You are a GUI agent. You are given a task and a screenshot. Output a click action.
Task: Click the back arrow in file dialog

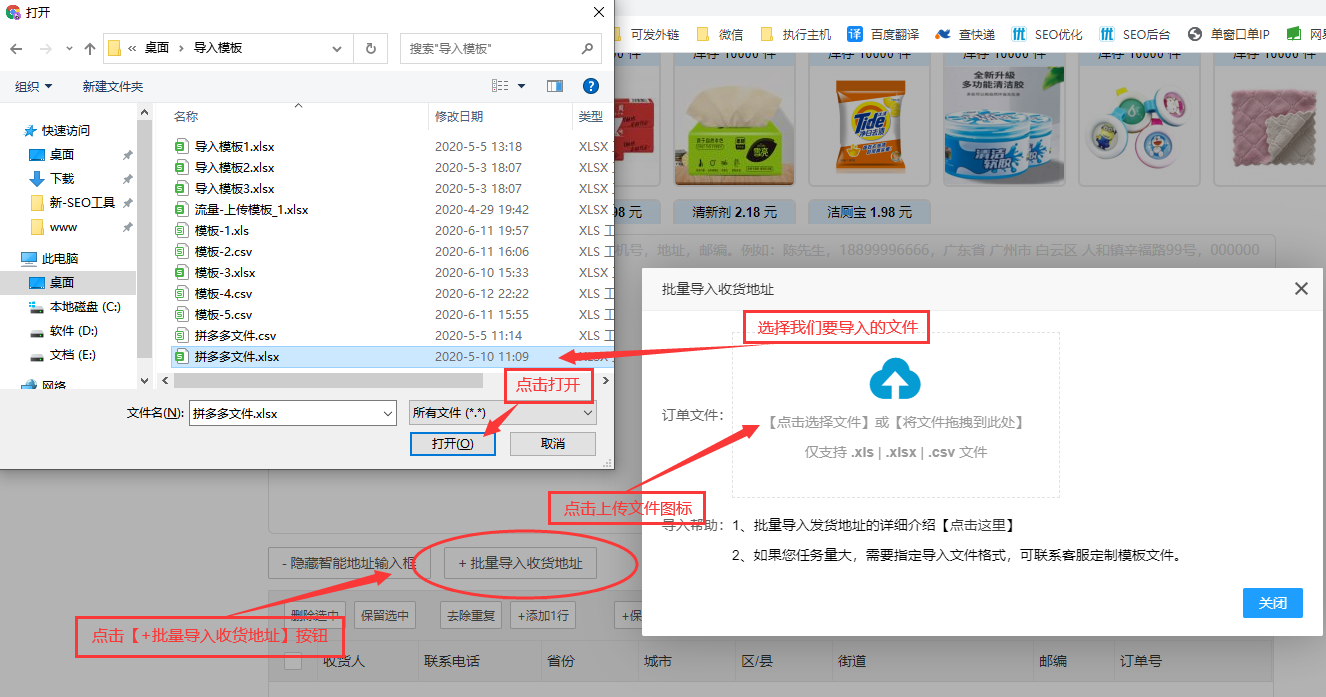pos(16,48)
